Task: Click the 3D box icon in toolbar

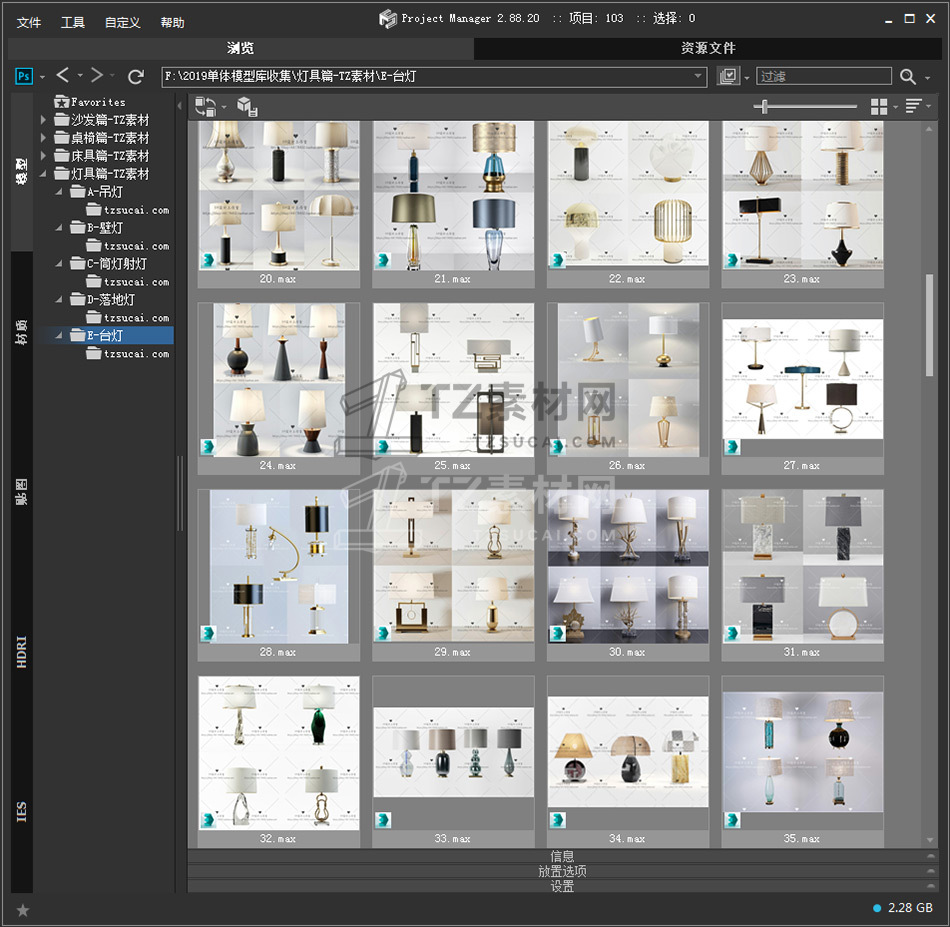Action: click(246, 106)
